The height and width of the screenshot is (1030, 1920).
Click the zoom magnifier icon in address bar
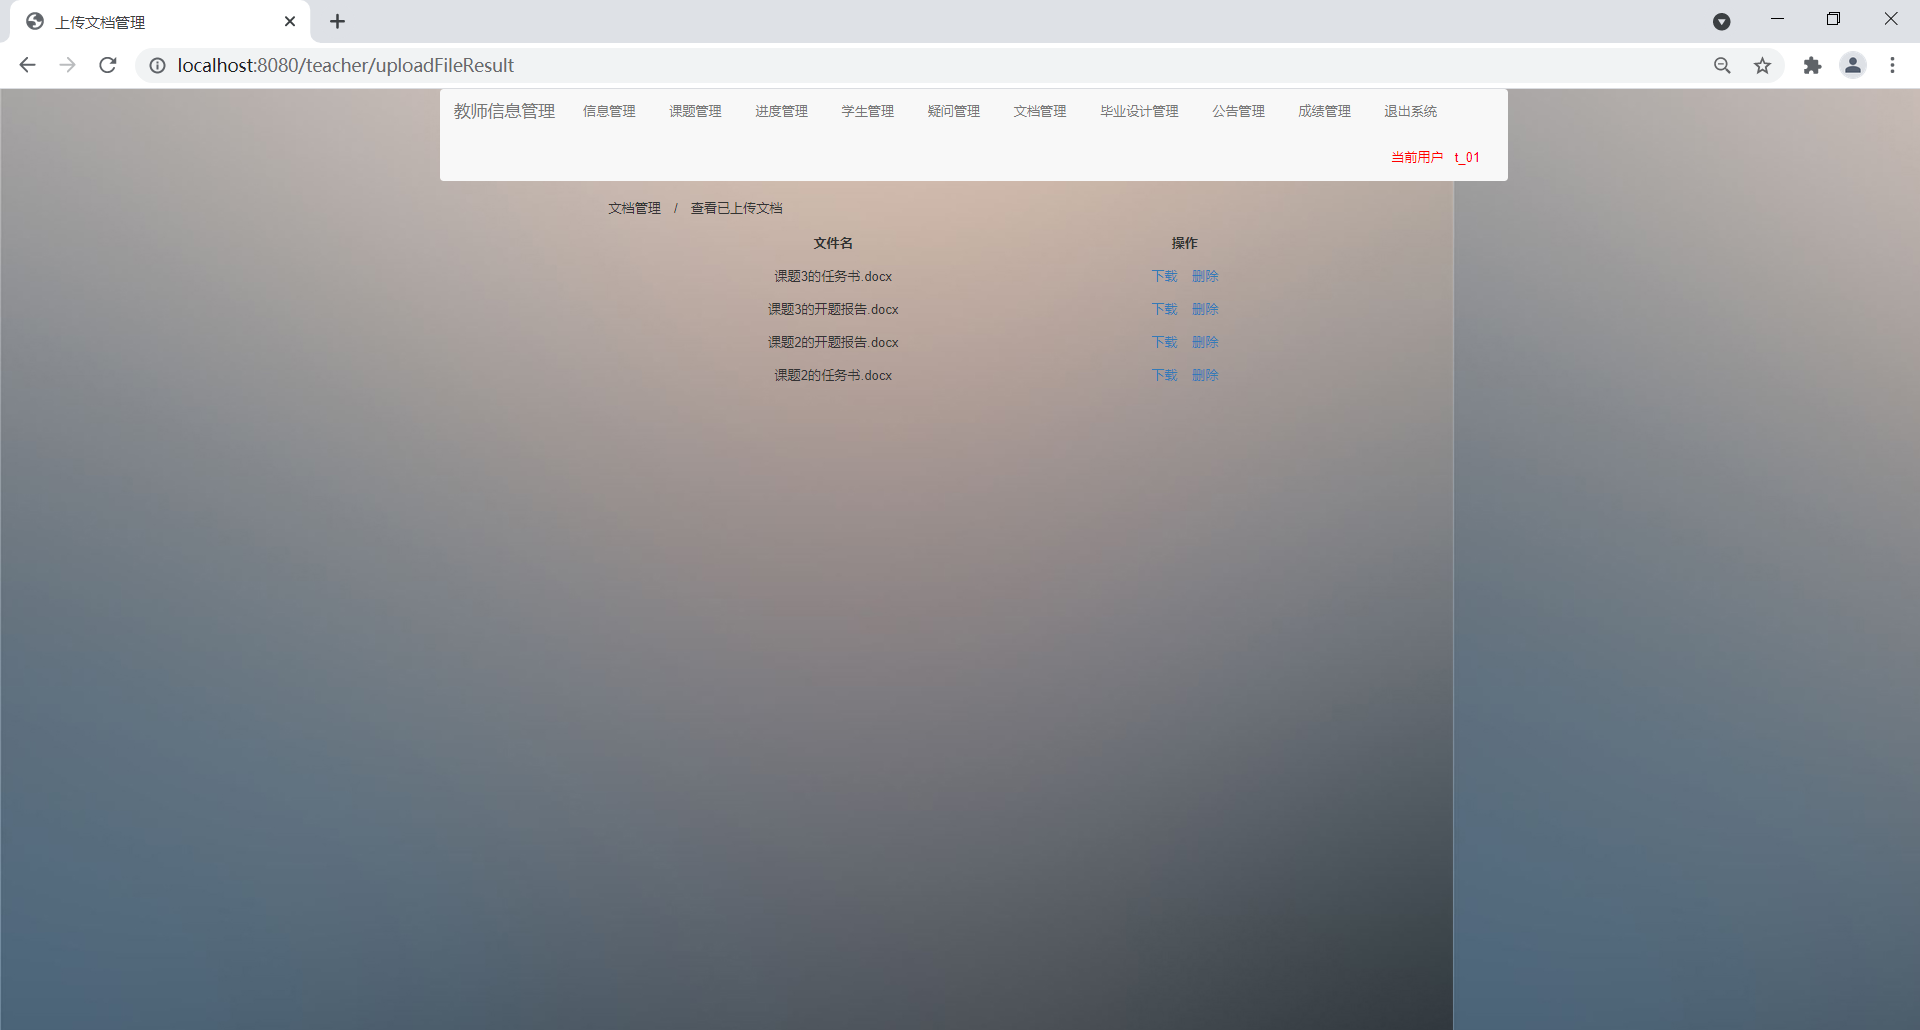coord(1722,65)
